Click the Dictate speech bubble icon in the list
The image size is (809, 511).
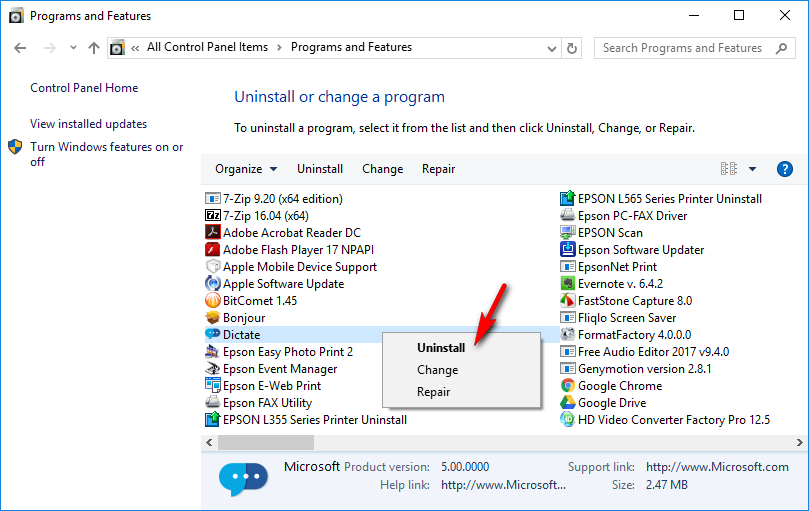pyautogui.click(x=213, y=334)
